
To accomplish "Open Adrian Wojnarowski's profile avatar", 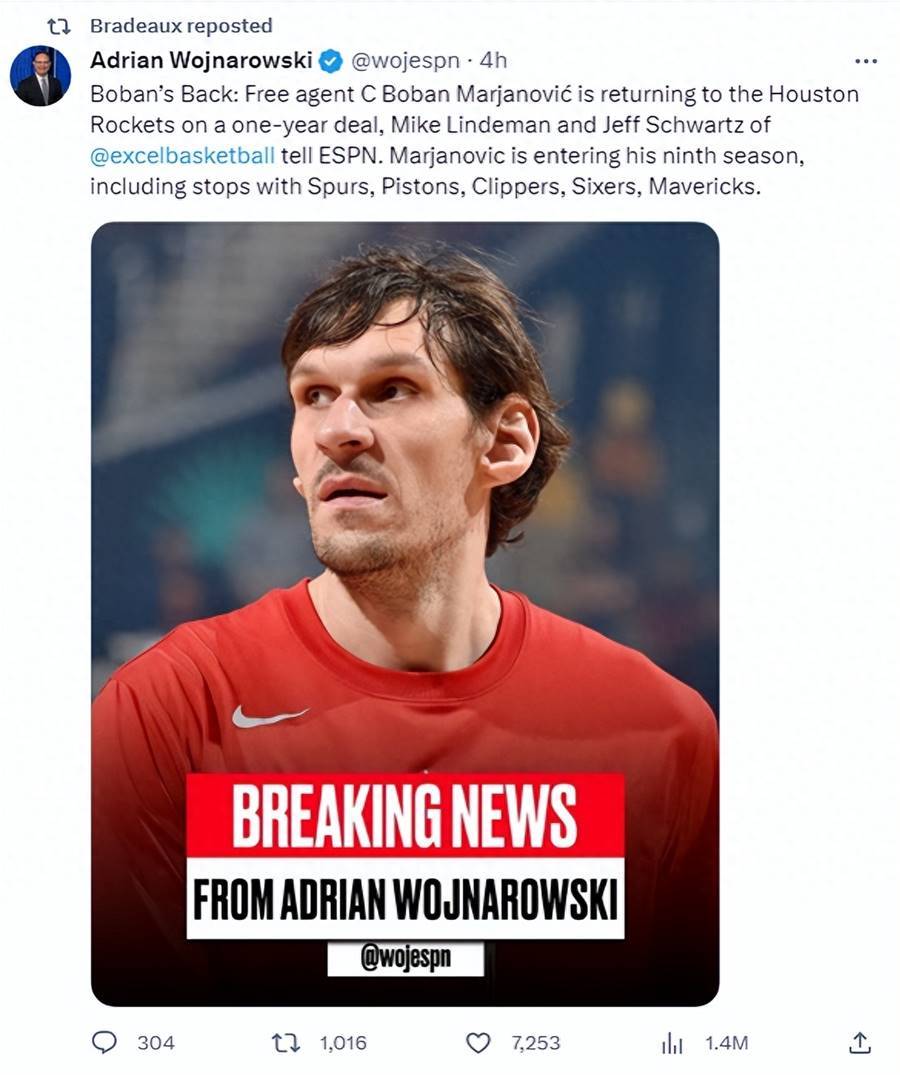I will 40,75.
